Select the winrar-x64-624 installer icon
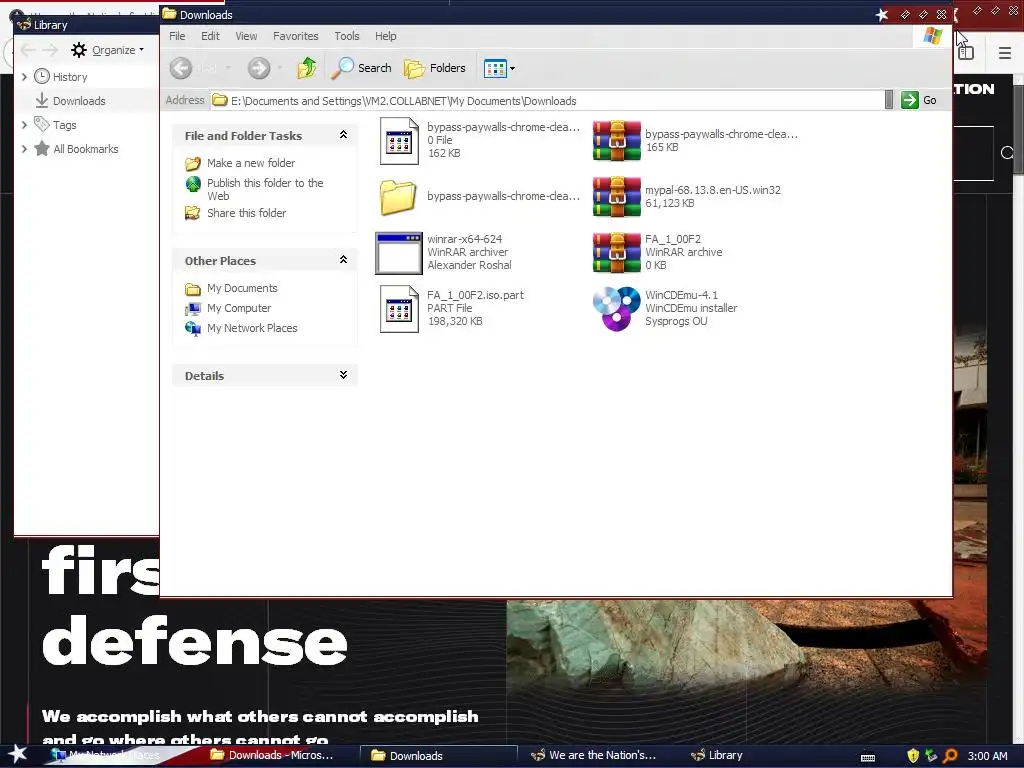This screenshot has height=768, width=1024. 399,253
